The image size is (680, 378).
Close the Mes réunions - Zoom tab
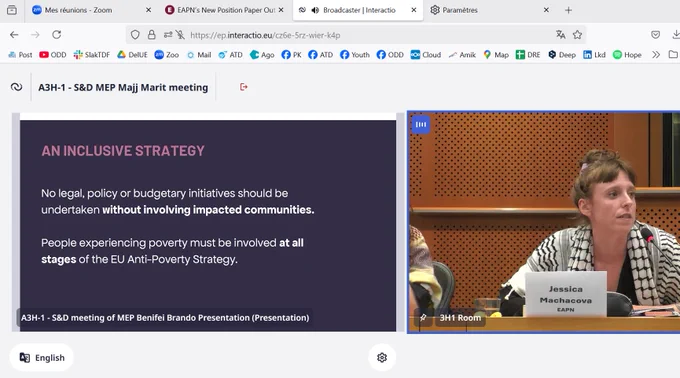coord(148,10)
